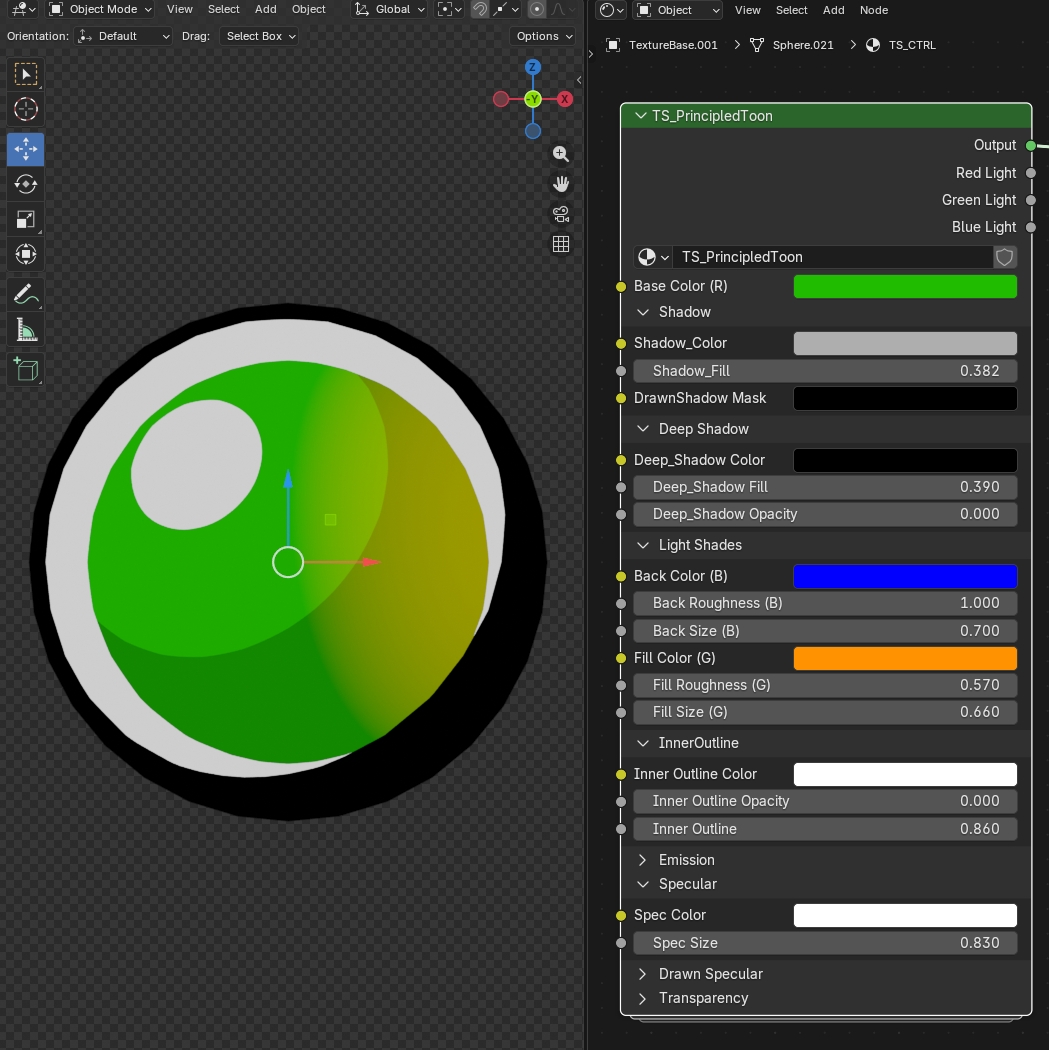Toggle perspective/orthographic grid icon
This screenshot has width=1049, height=1050.
pos(561,244)
